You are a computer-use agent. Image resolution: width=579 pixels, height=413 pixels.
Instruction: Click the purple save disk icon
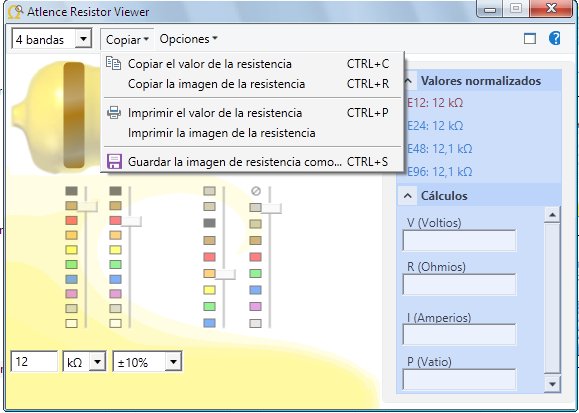114,161
